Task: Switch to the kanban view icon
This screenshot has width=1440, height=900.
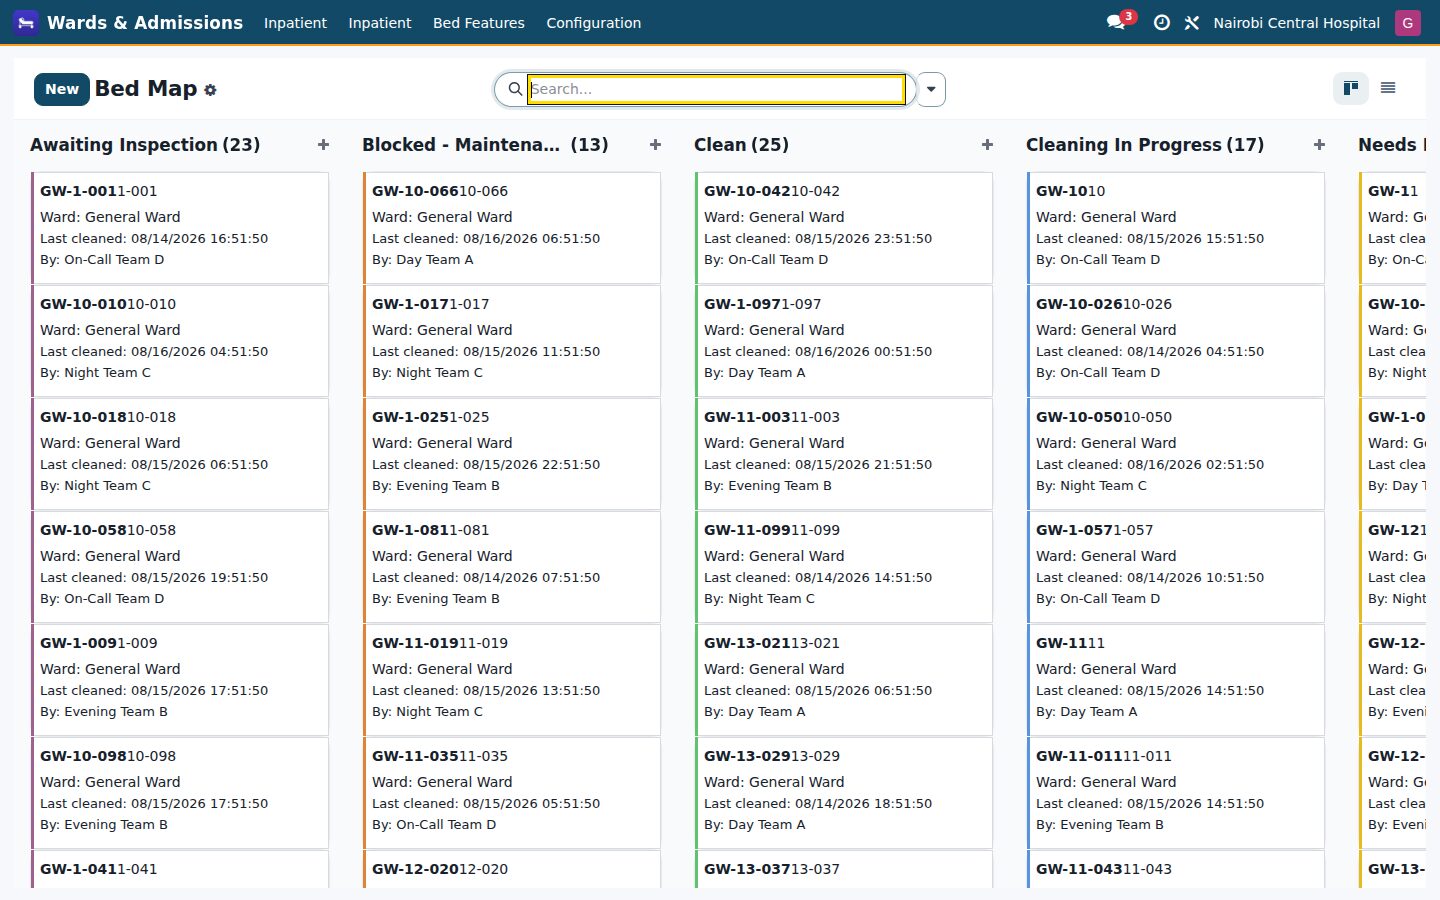Action: (1351, 88)
